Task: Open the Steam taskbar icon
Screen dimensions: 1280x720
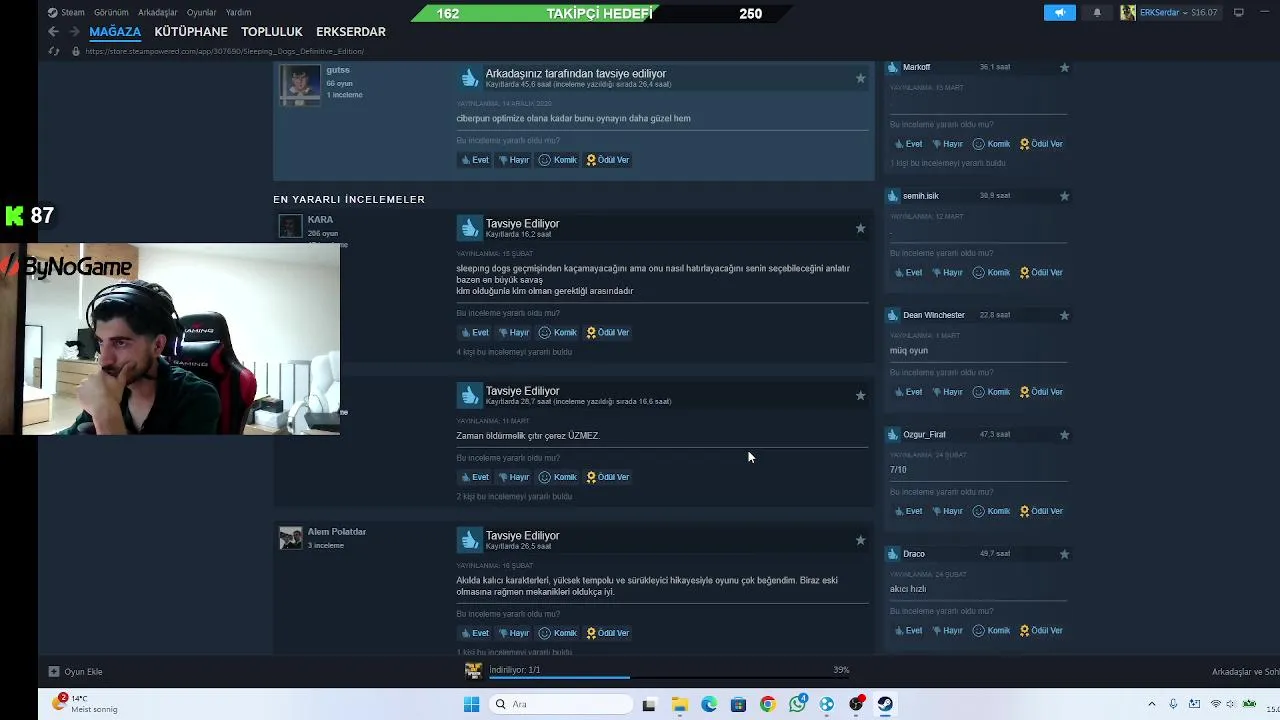Action: coord(885,704)
